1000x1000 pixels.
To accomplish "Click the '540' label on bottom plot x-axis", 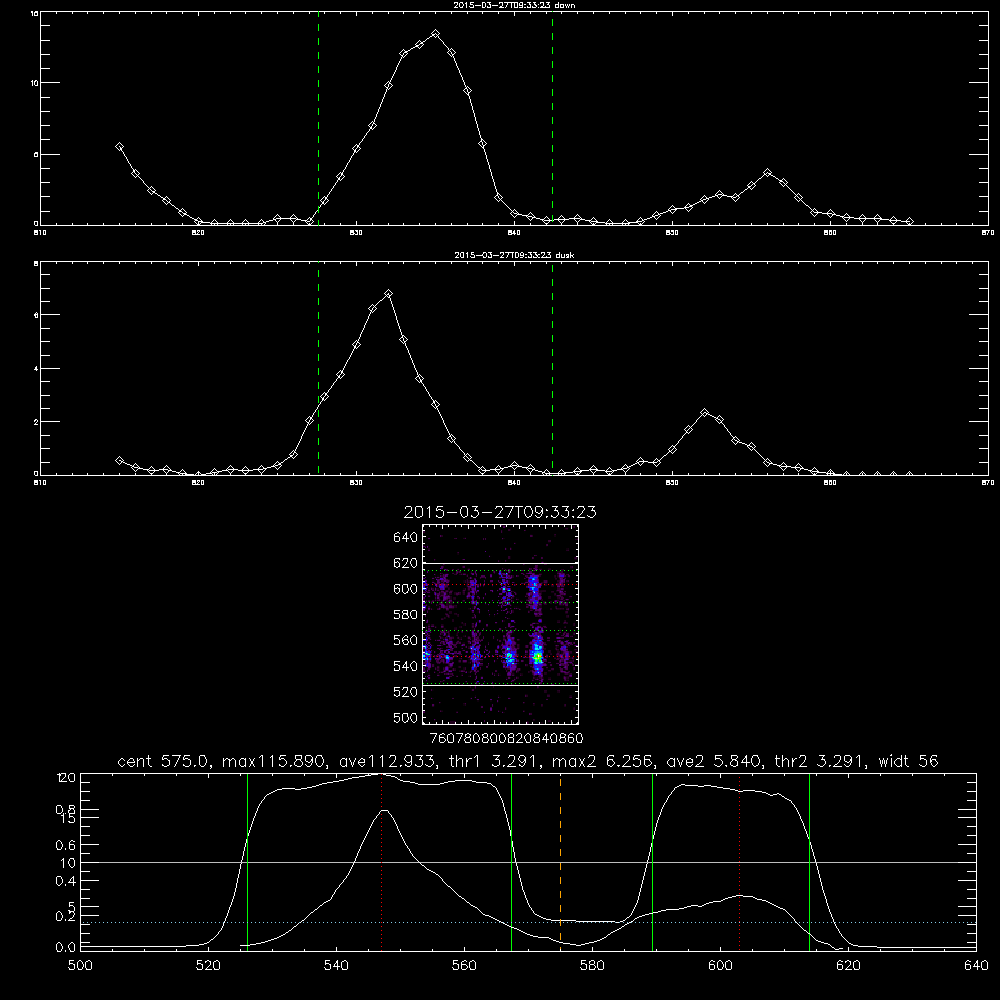I will (x=336, y=966).
